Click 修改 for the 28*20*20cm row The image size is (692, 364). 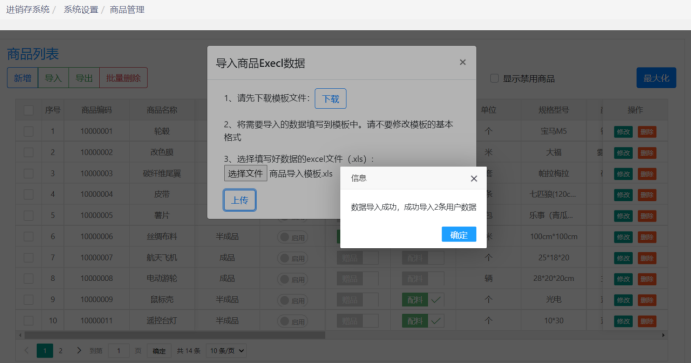tap(623, 279)
